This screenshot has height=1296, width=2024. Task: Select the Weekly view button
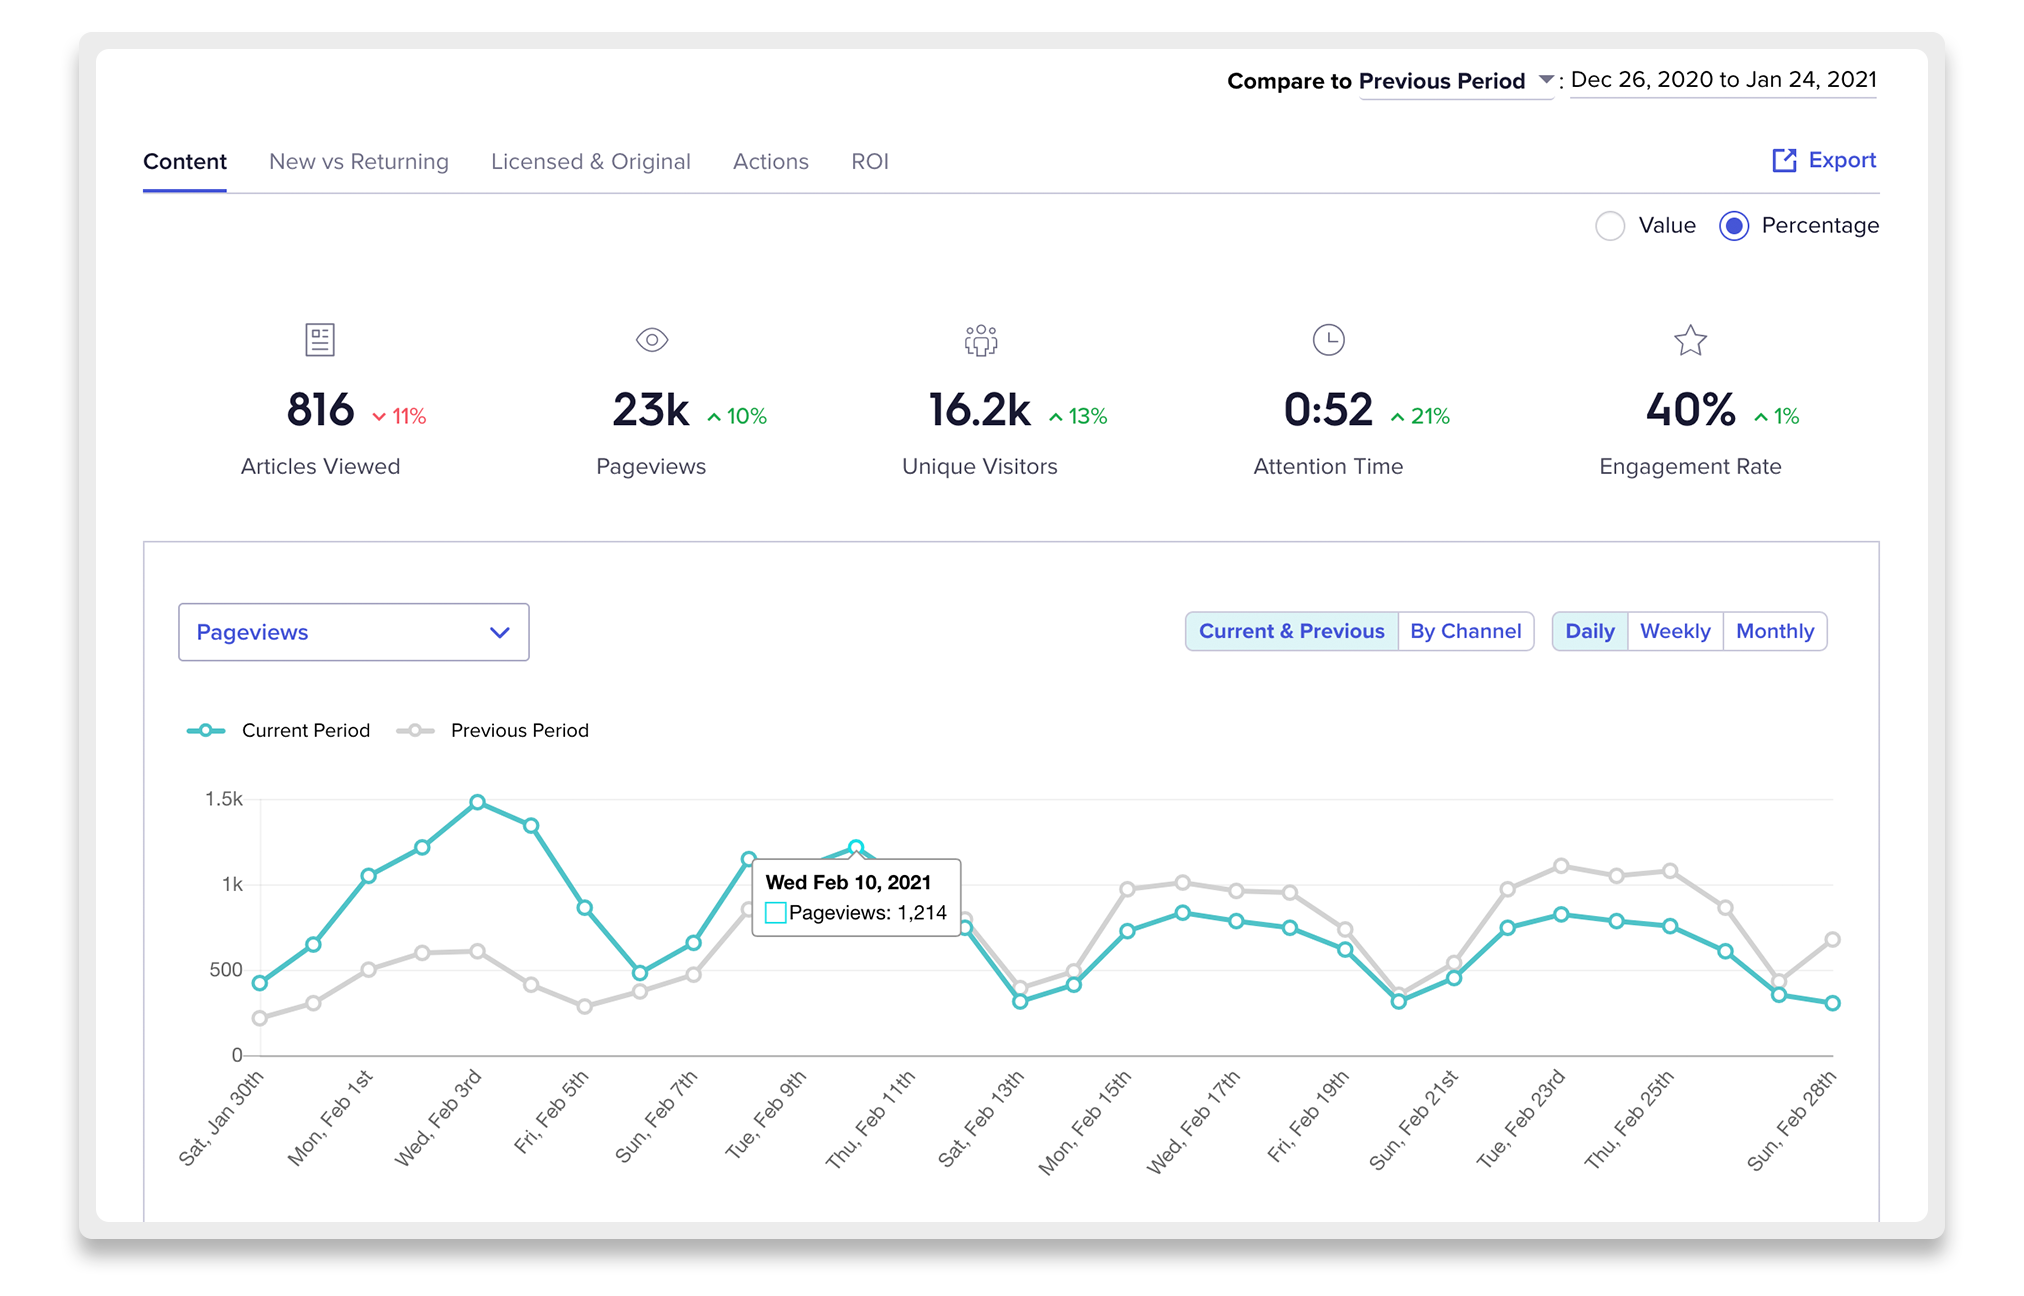point(1677,630)
